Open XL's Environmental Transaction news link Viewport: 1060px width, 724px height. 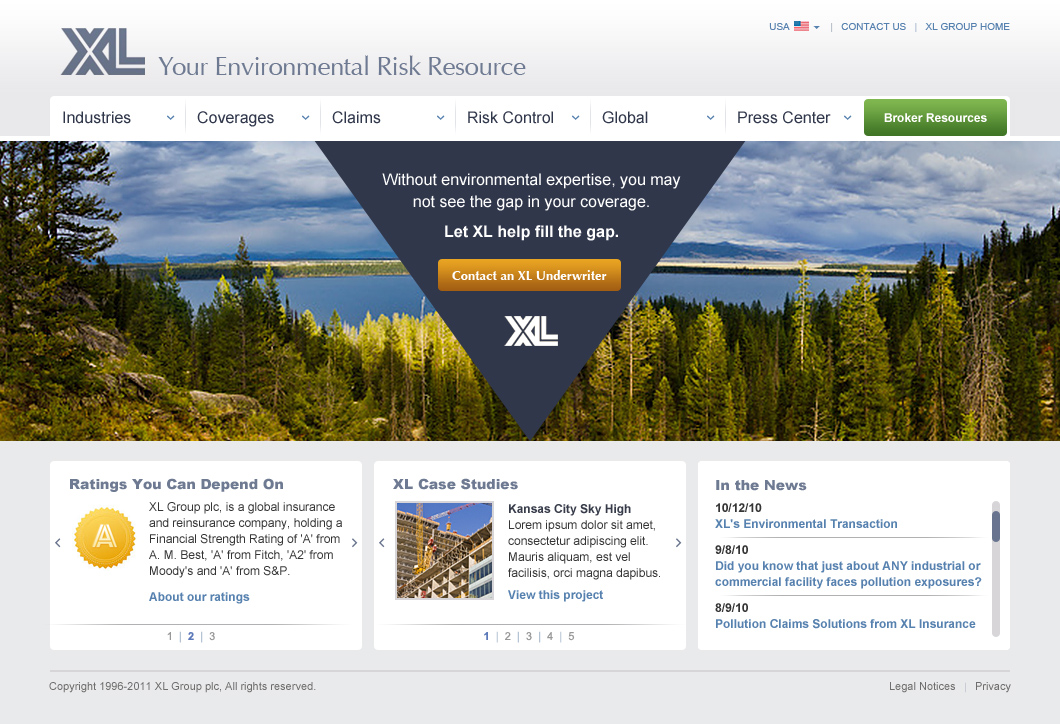[x=806, y=524]
